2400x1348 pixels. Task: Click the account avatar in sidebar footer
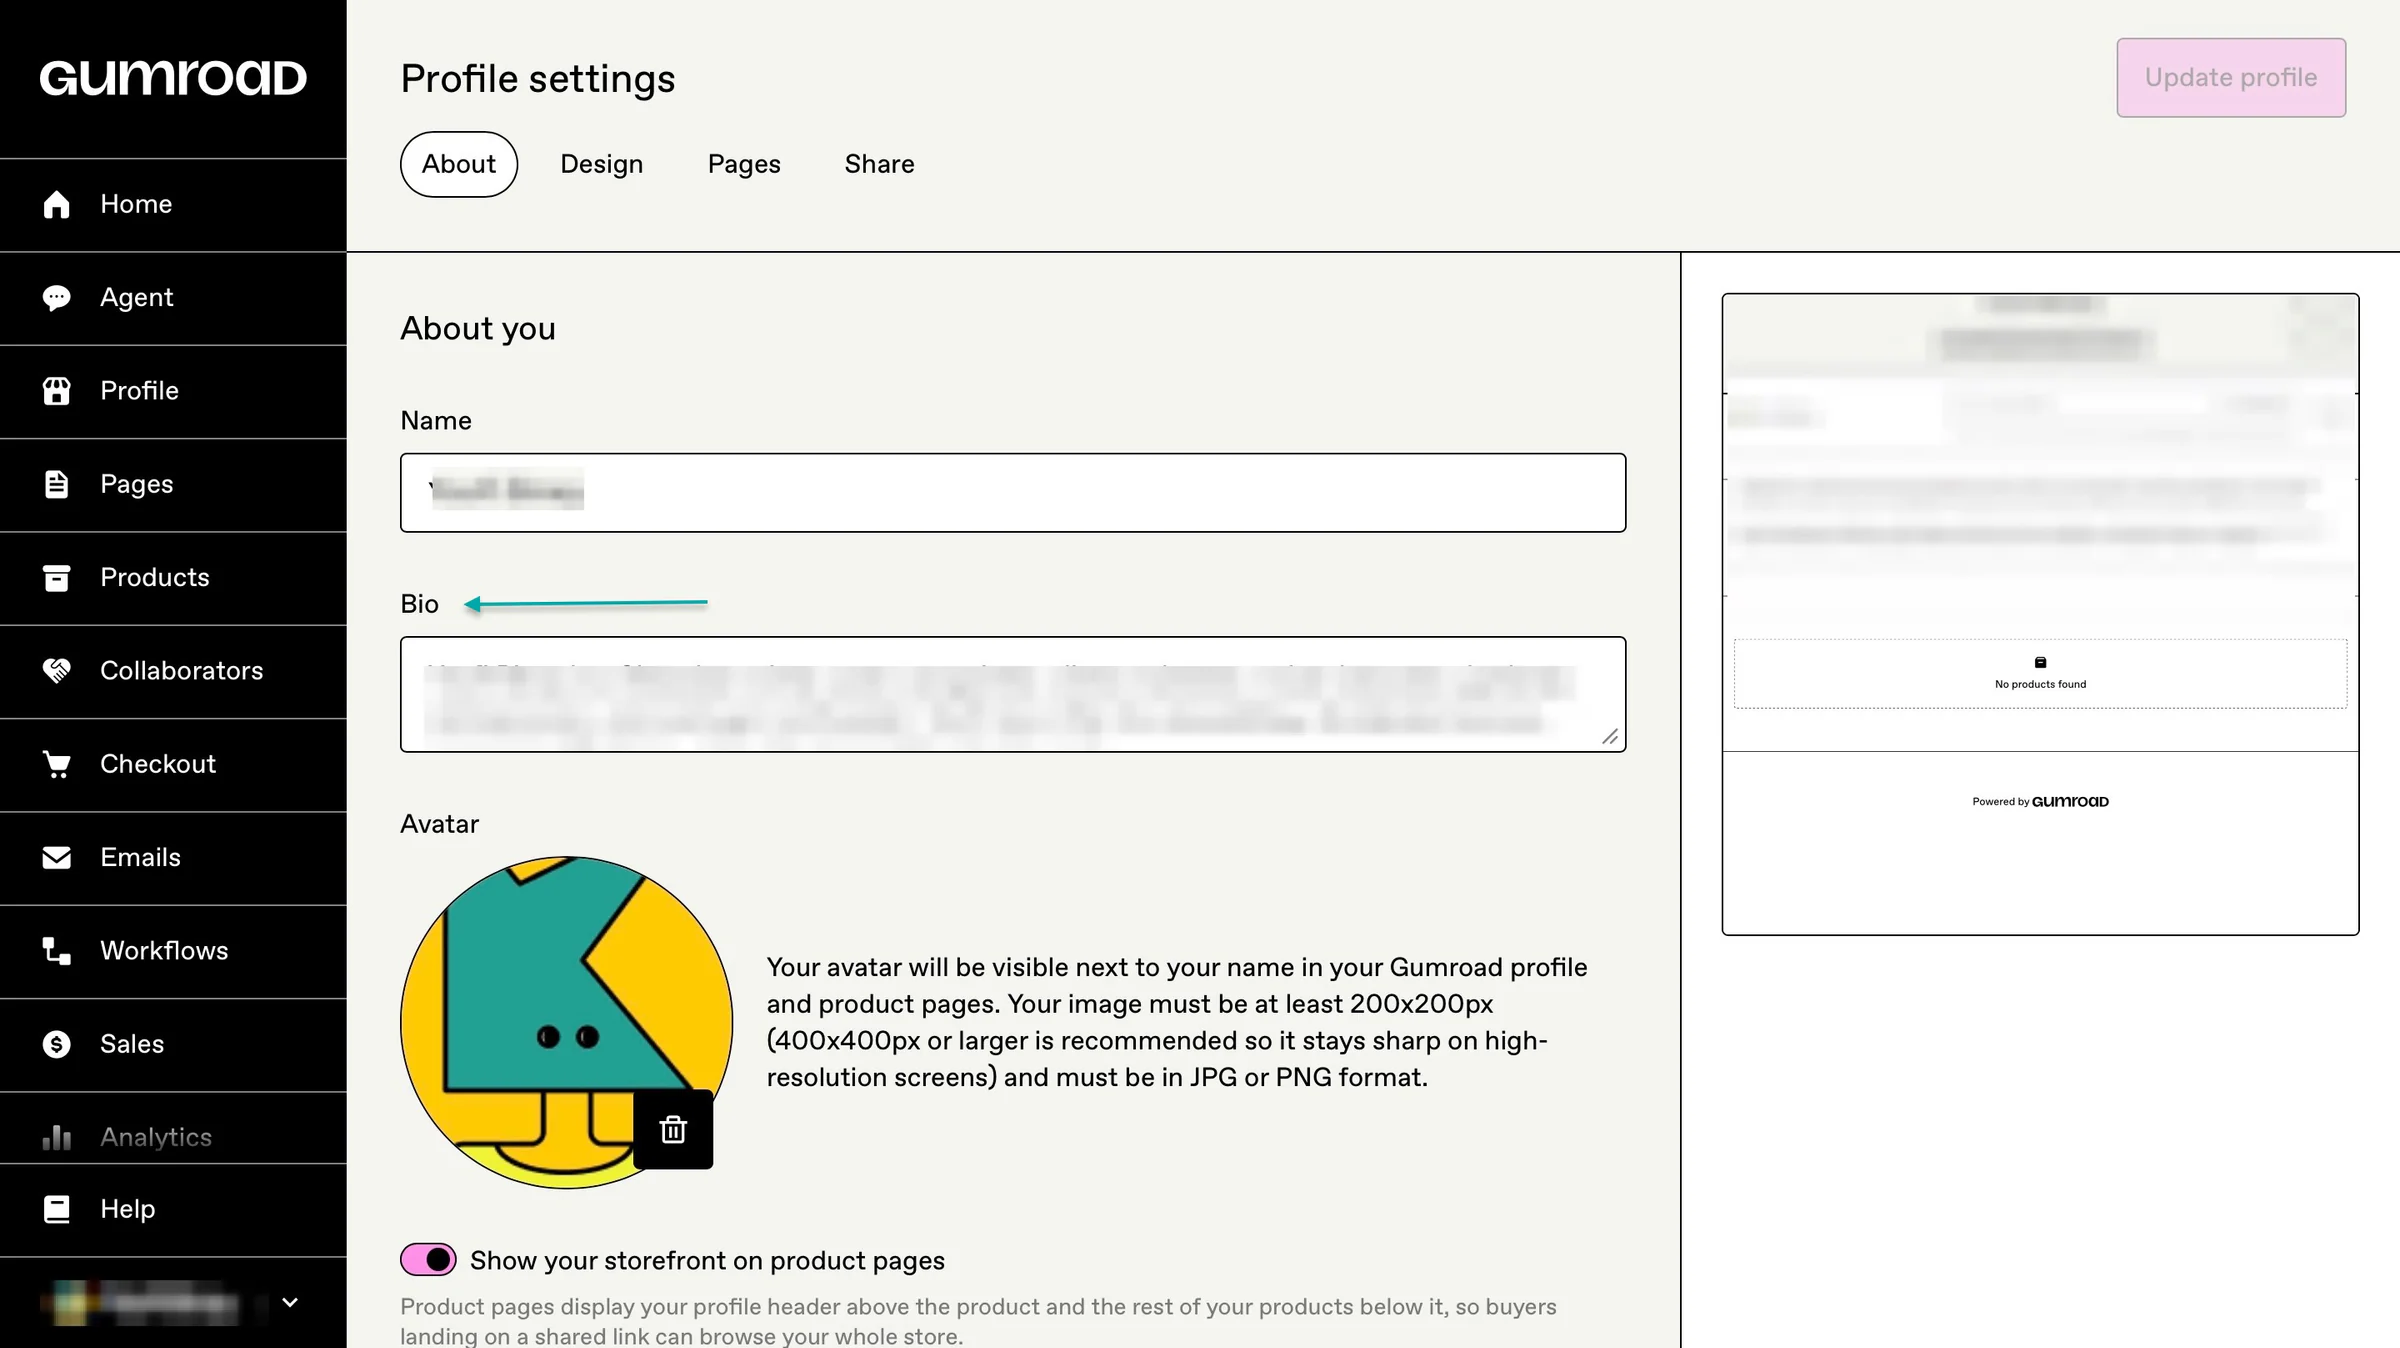pos(70,1303)
